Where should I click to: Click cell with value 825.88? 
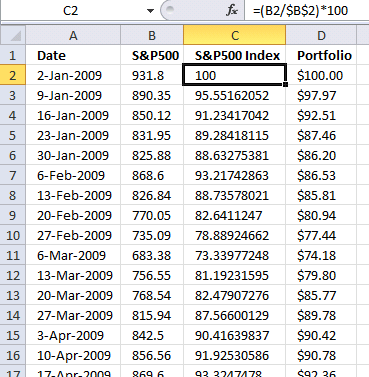point(152,155)
